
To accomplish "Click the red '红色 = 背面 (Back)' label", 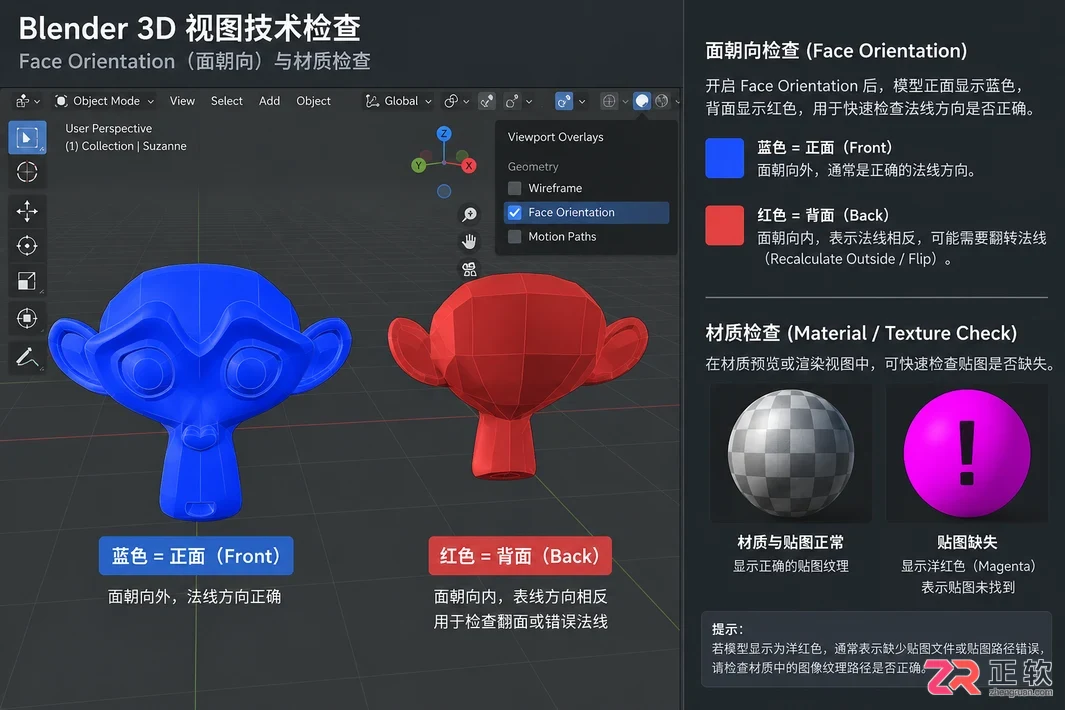I will click(520, 556).
